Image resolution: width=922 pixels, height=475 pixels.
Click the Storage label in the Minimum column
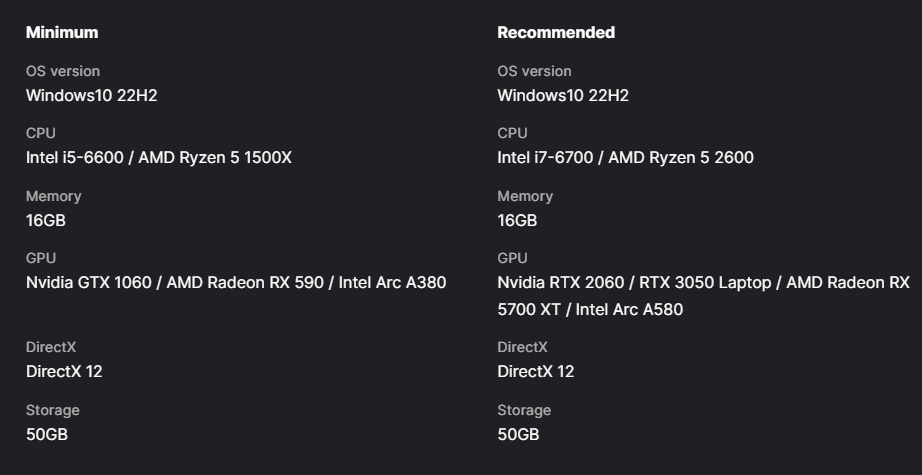click(52, 410)
